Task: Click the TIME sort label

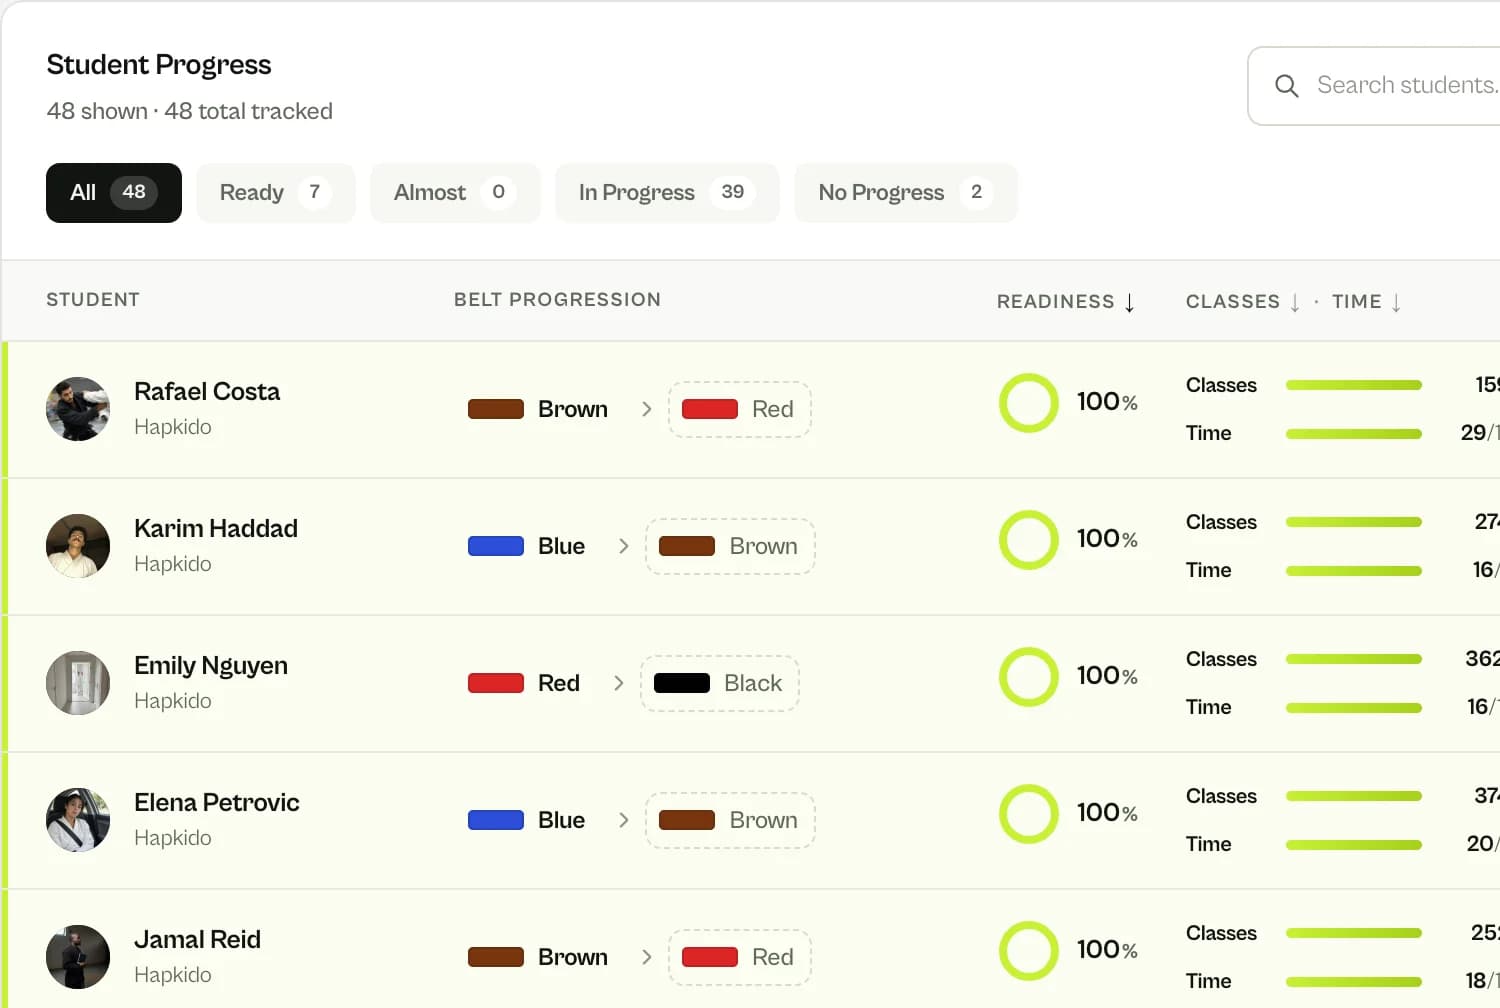Action: 1357,302
